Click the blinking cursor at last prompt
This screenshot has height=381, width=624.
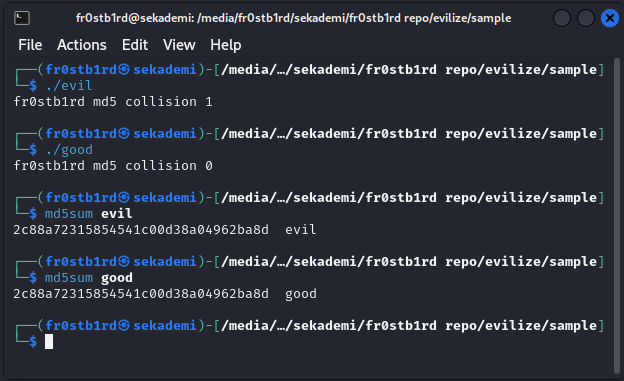pyautogui.click(x=49, y=342)
